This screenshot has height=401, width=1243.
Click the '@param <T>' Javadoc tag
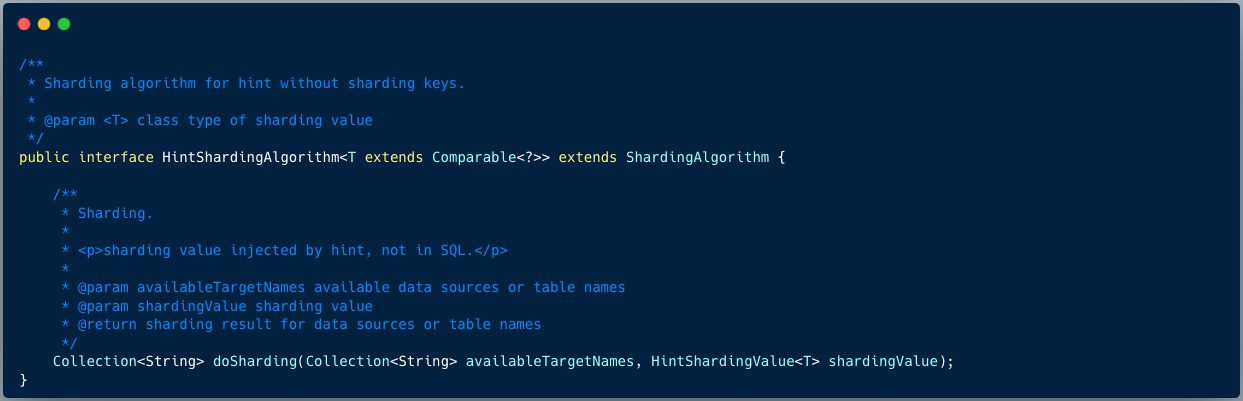[x=86, y=120]
